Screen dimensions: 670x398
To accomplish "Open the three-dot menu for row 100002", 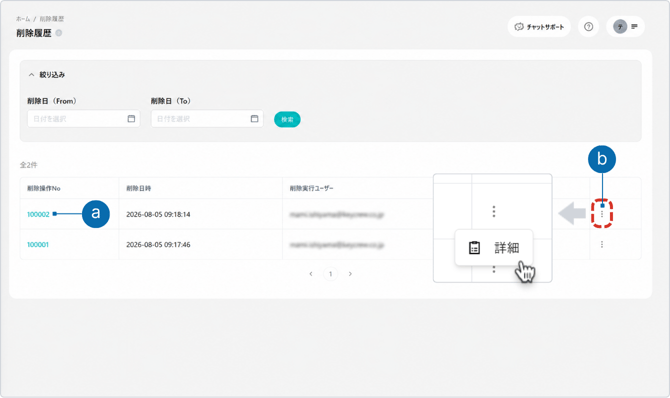I will [602, 213].
